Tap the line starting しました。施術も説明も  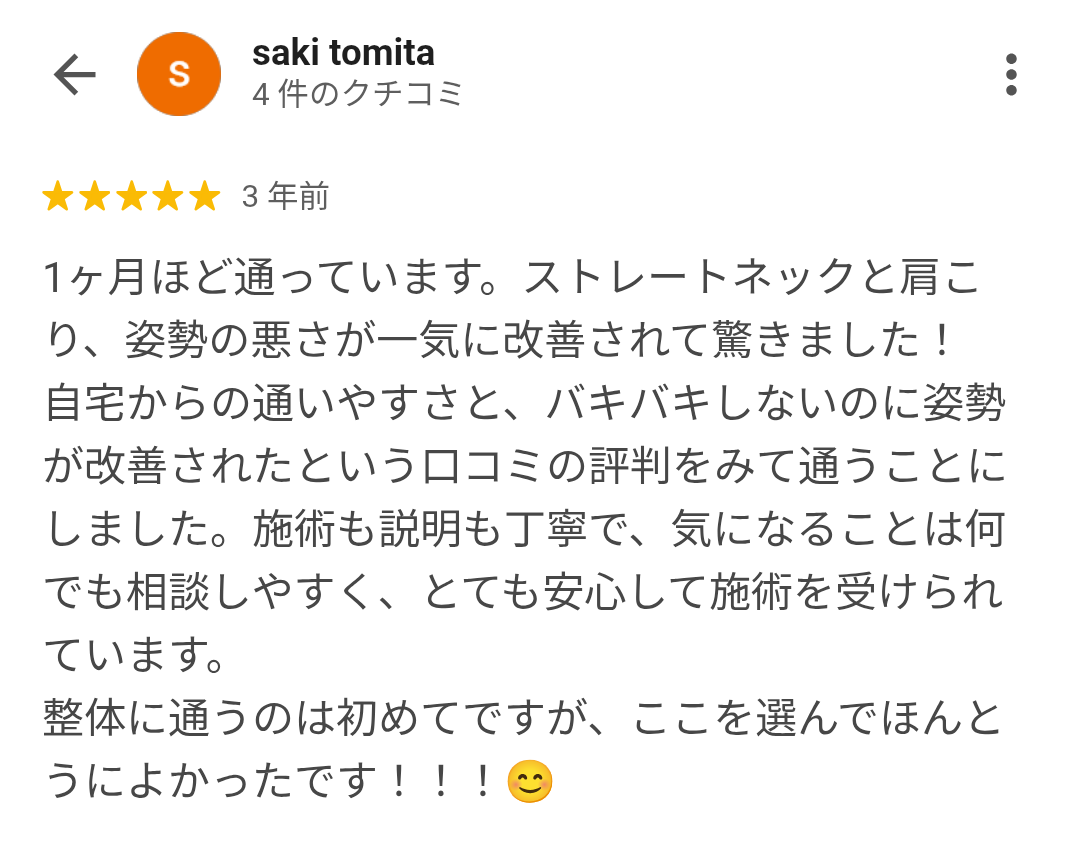(x=524, y=531)
